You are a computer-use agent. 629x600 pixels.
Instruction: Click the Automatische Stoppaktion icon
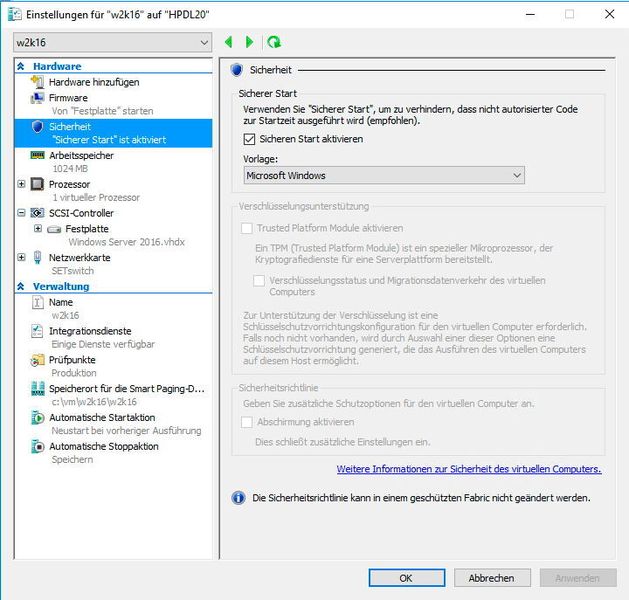[37, 446]
